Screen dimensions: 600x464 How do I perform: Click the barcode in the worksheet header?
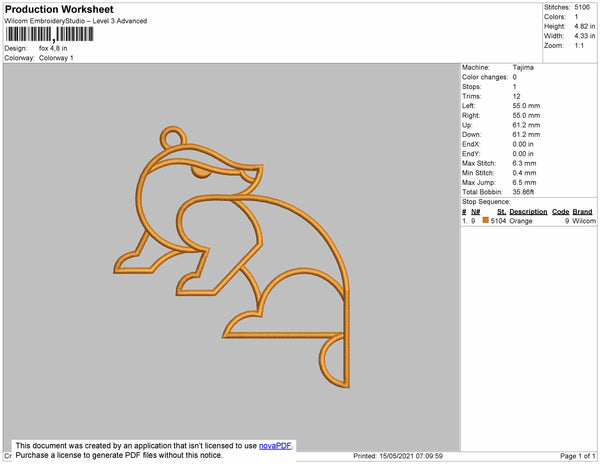click(49, 34)
